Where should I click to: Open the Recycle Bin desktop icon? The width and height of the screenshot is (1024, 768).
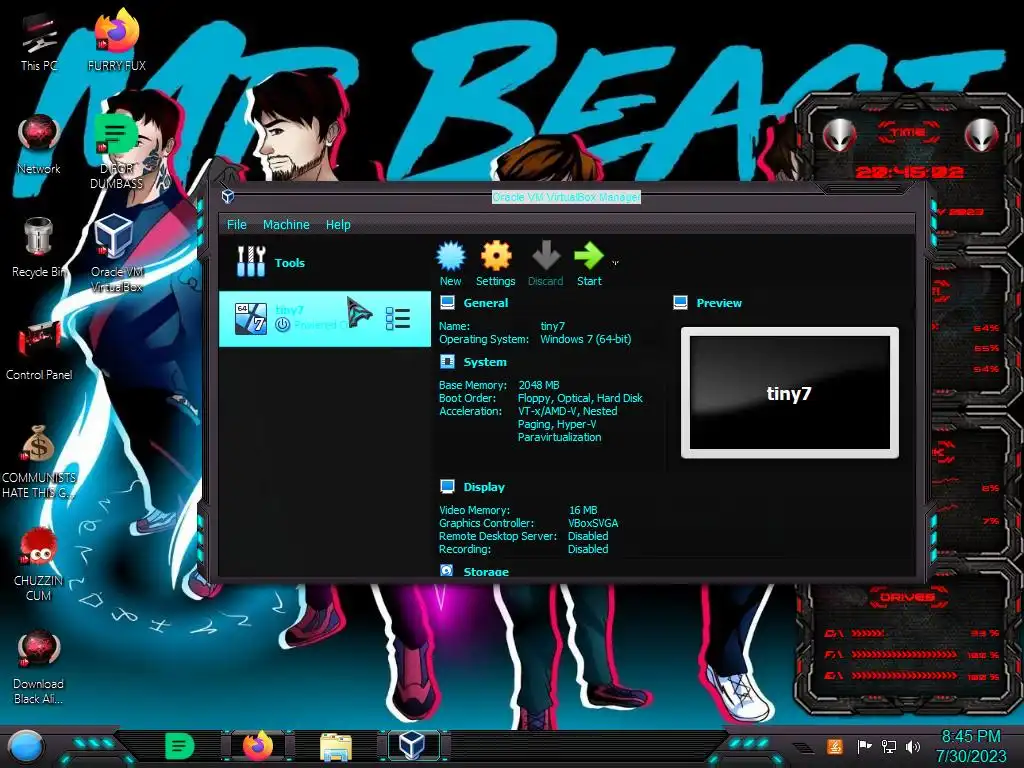(x=39, y=248)
